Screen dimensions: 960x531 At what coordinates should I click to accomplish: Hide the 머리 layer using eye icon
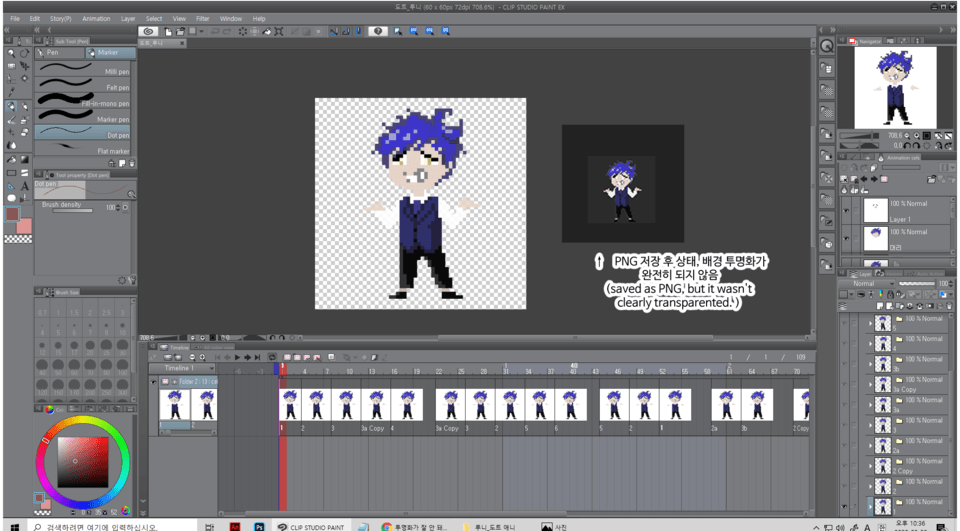pyautogui.click(x=846, y=238)
